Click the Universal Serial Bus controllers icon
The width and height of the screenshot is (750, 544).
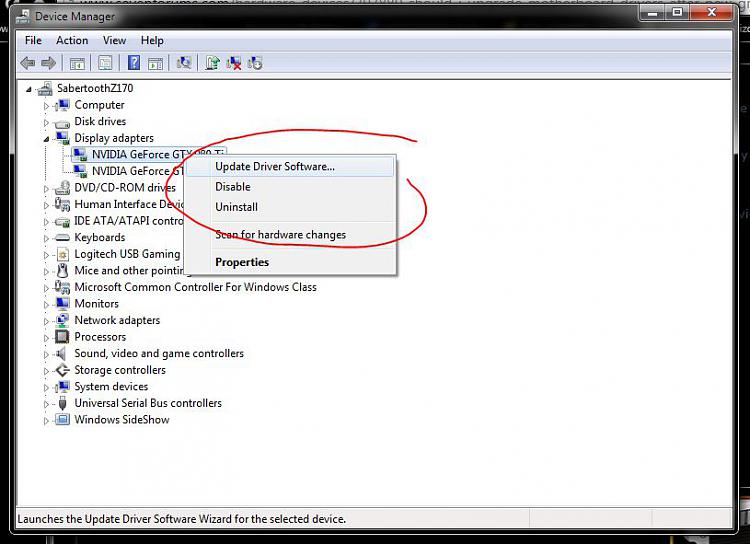pyautogui.click(x=62, y=403)
